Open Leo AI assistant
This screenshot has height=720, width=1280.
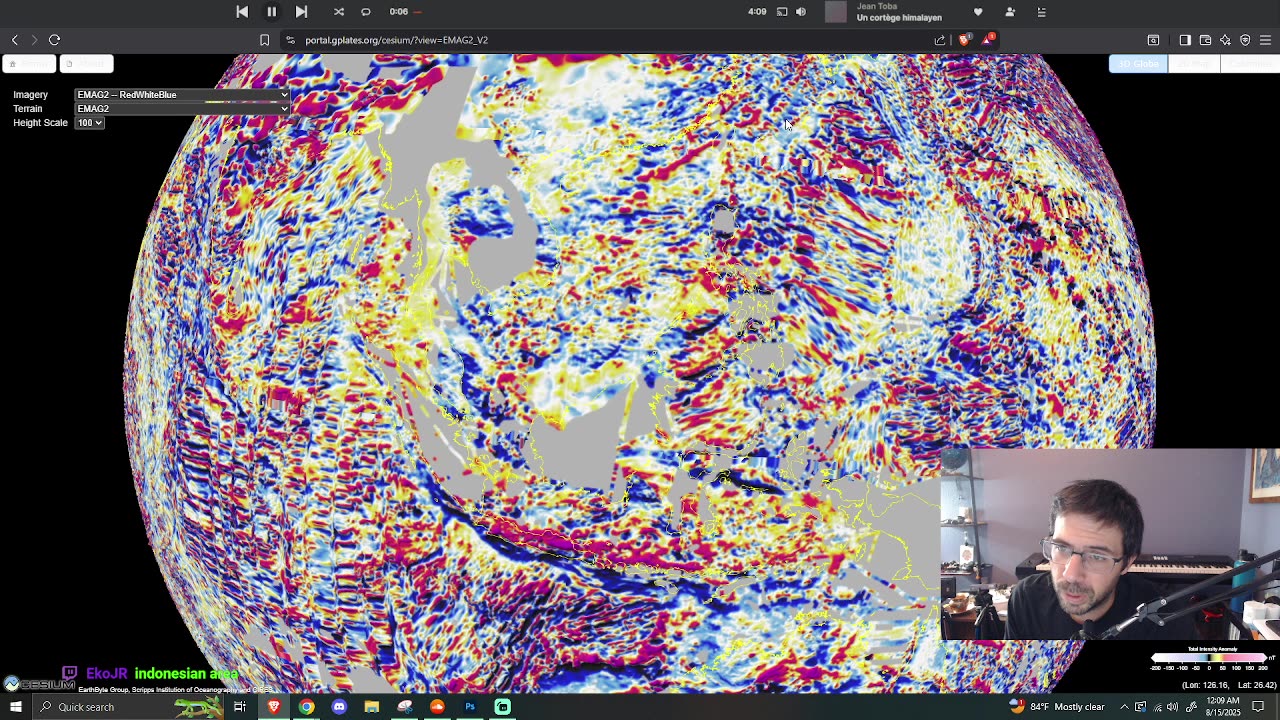(1225, 40)
